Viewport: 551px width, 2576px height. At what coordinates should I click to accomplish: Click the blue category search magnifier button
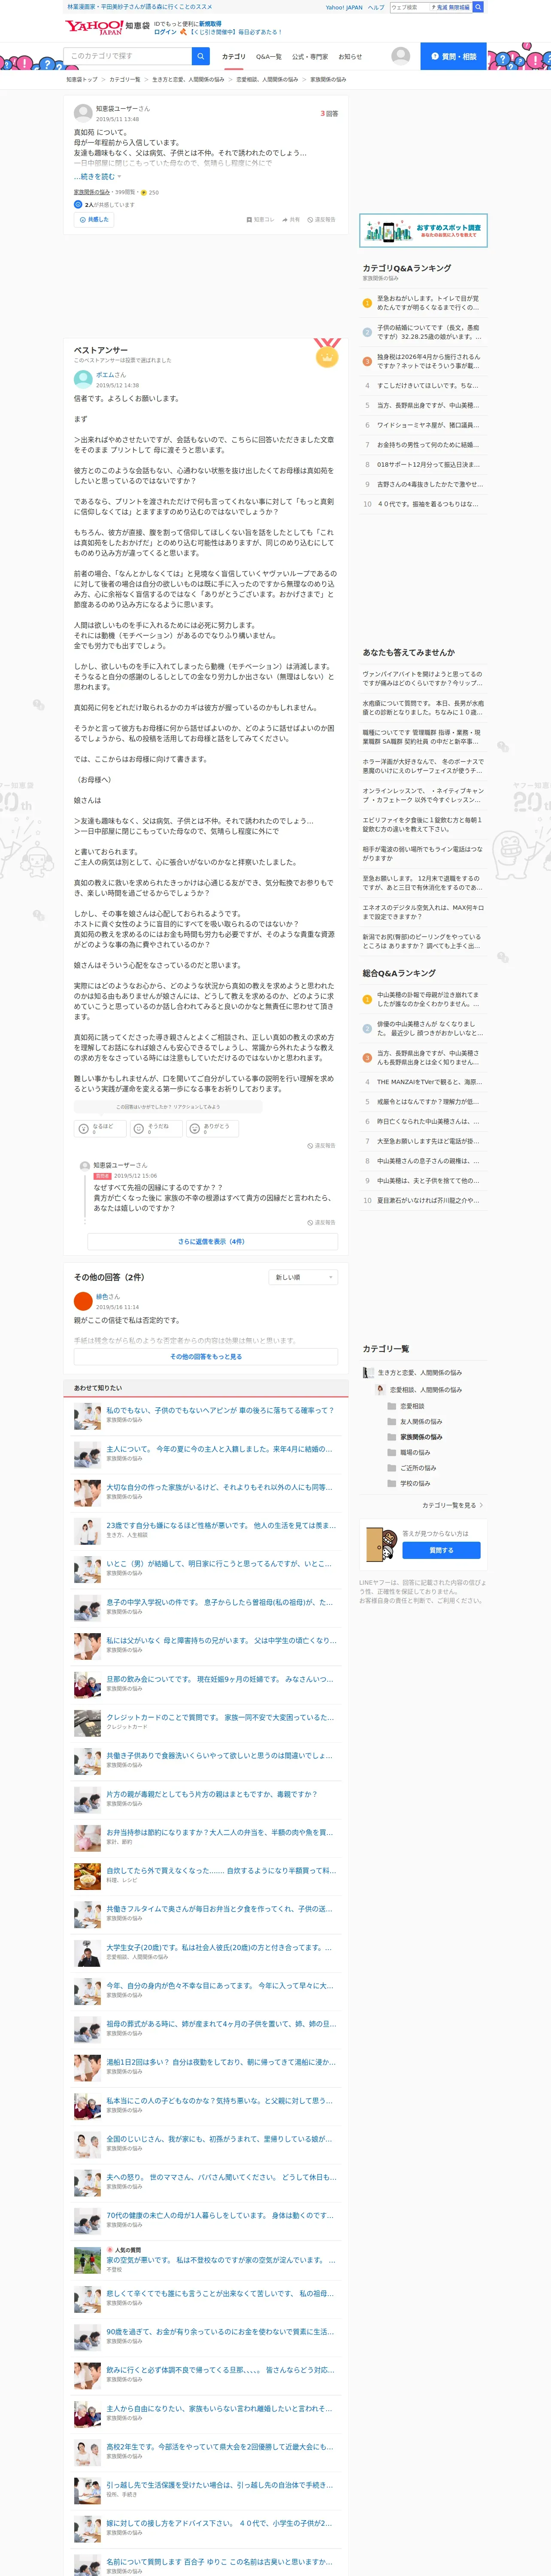(x=201, y=56)
